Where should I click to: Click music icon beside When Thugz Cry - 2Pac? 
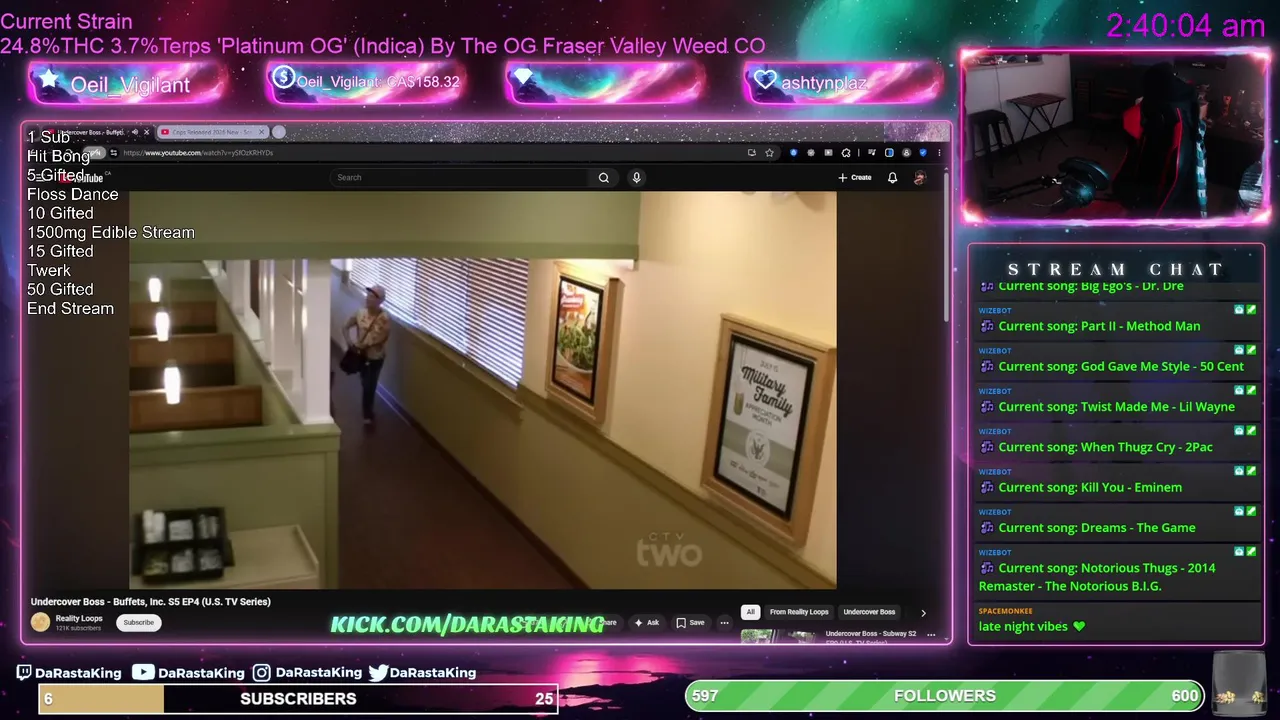point(987,447)
